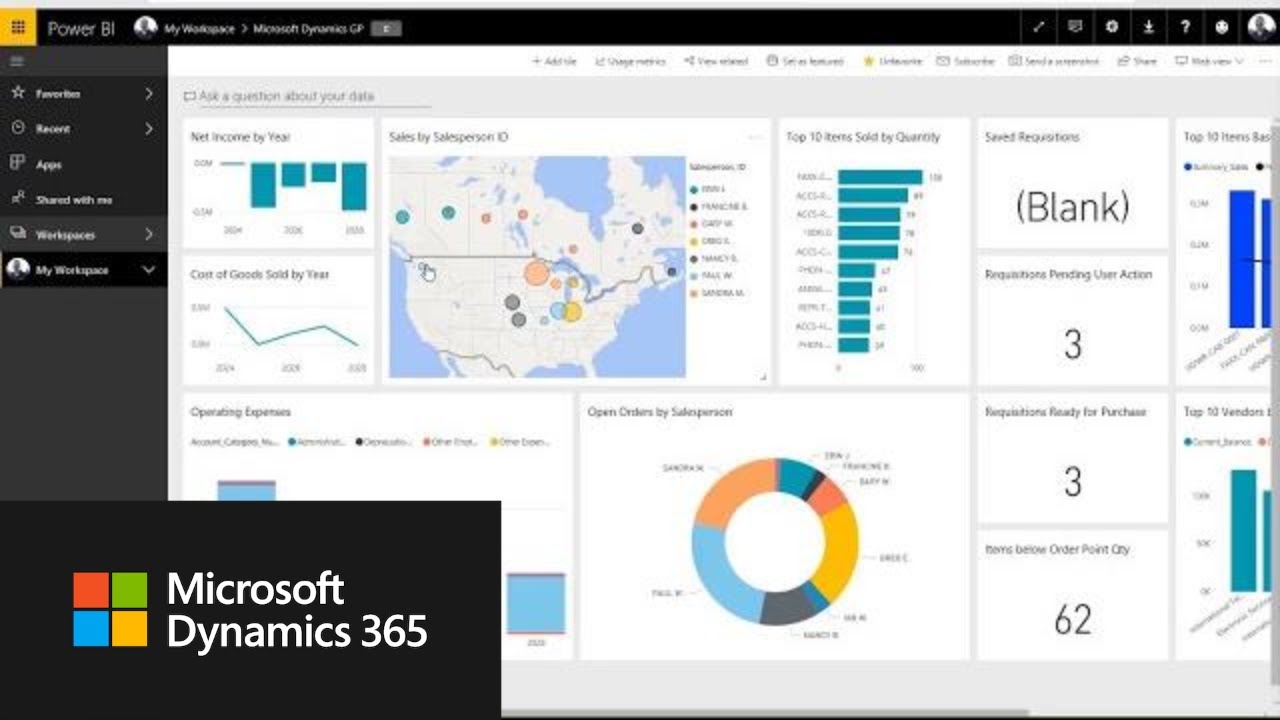Select Recent in the sidebar
The height and width of the screenshot is (720, 1280).
pyautogui.click(x=53, y=129)
